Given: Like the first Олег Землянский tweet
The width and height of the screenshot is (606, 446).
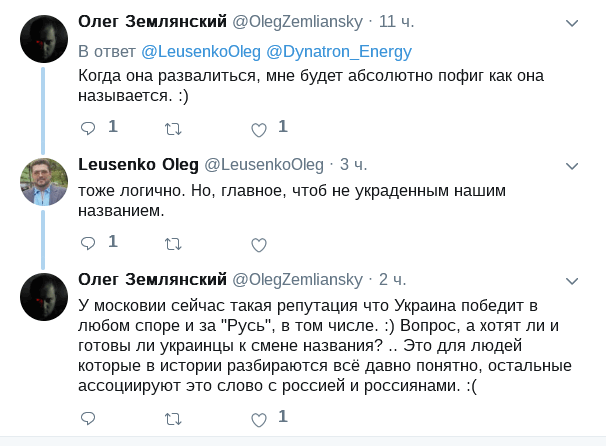Looking at the screenshot, I should tap(258, 128).
